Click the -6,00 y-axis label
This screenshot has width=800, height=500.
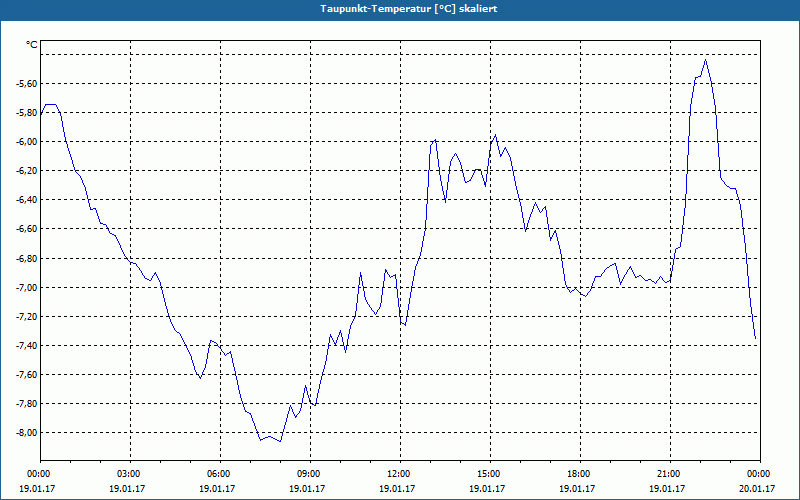(28, 141)
